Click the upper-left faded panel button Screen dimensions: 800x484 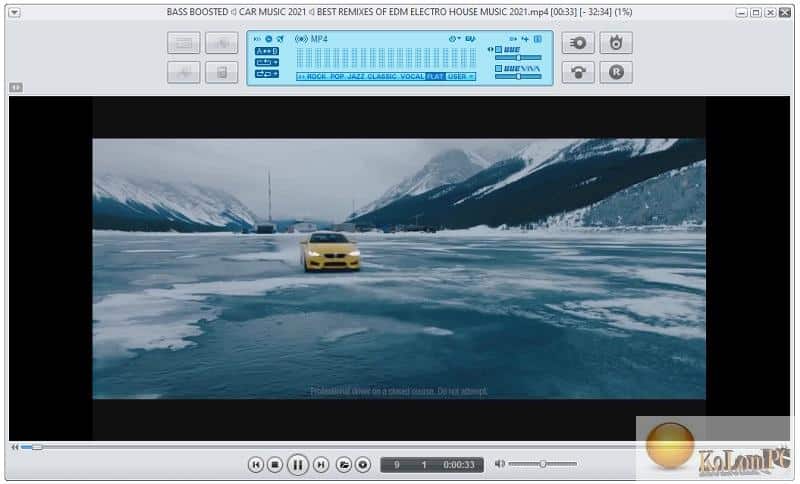pos(184,43)
